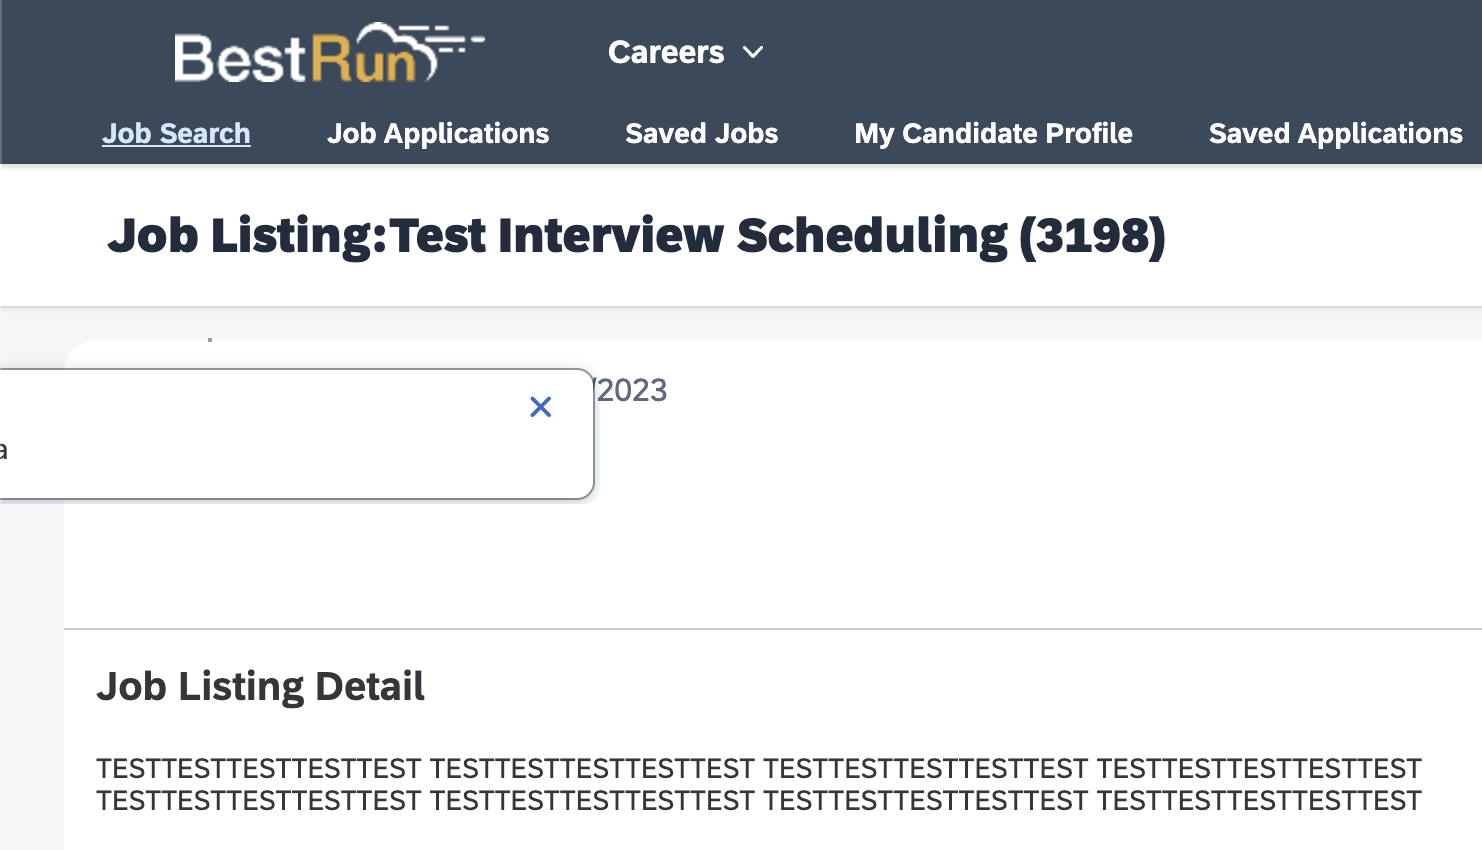1482x850 pixels.
Task: Click the 2023 date text
Action: coord(632,390)
